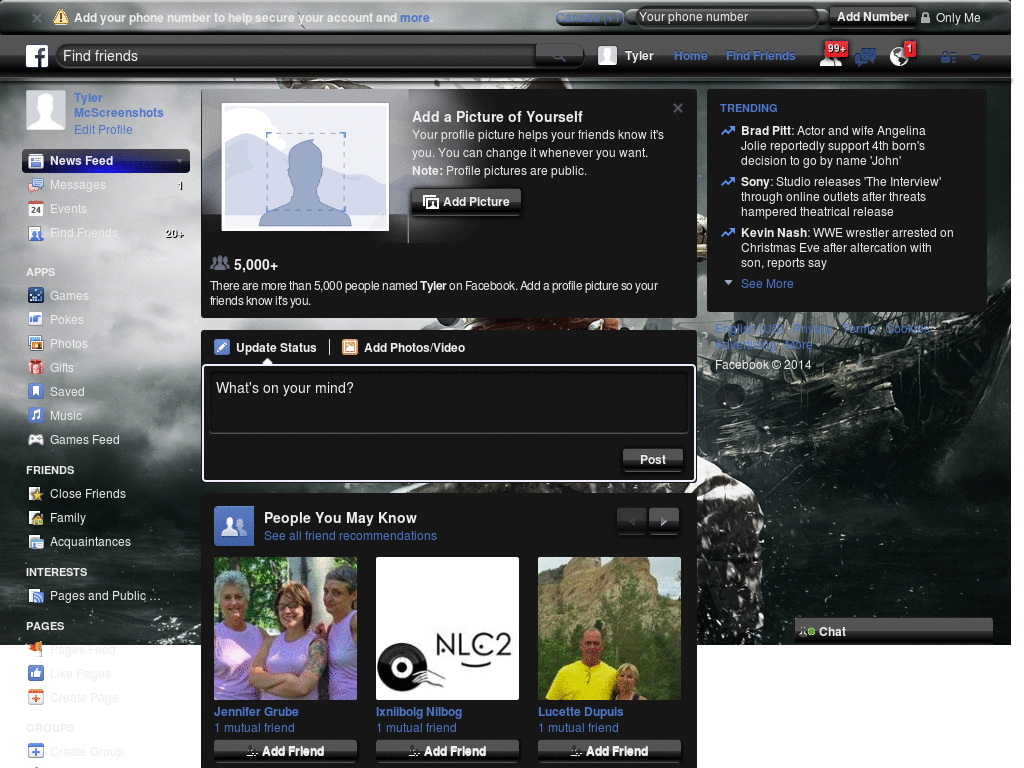
Task: Open the Photos icon
Action: (x=36, y=344)
